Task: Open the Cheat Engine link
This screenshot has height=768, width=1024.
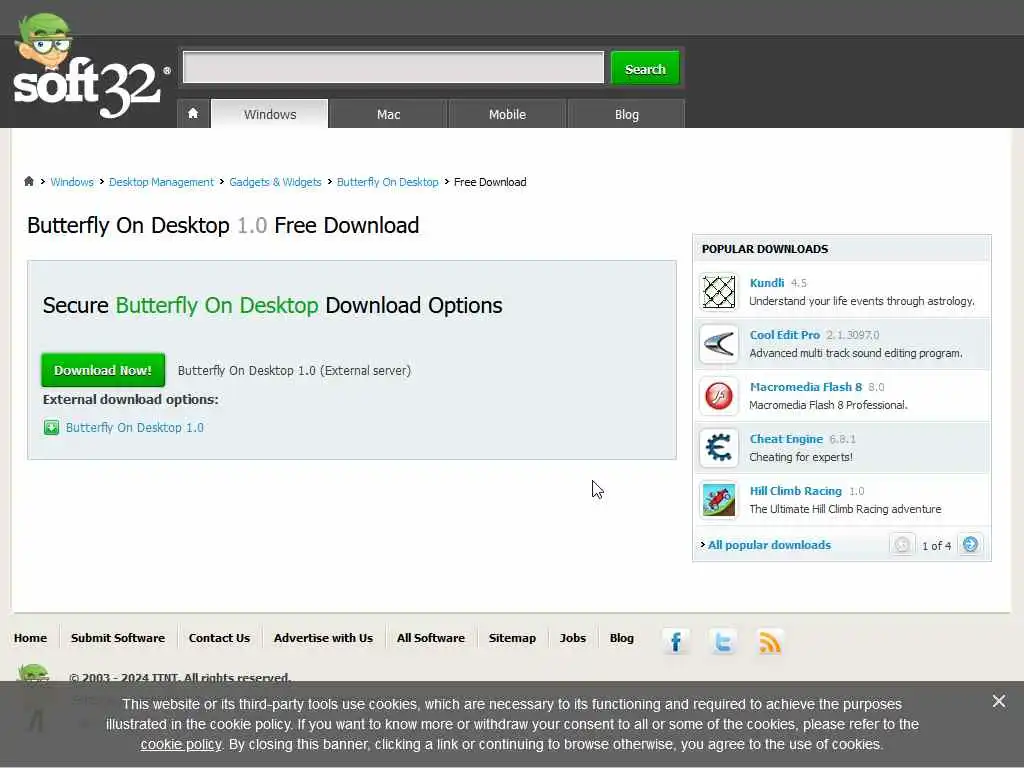Action: 786,439
